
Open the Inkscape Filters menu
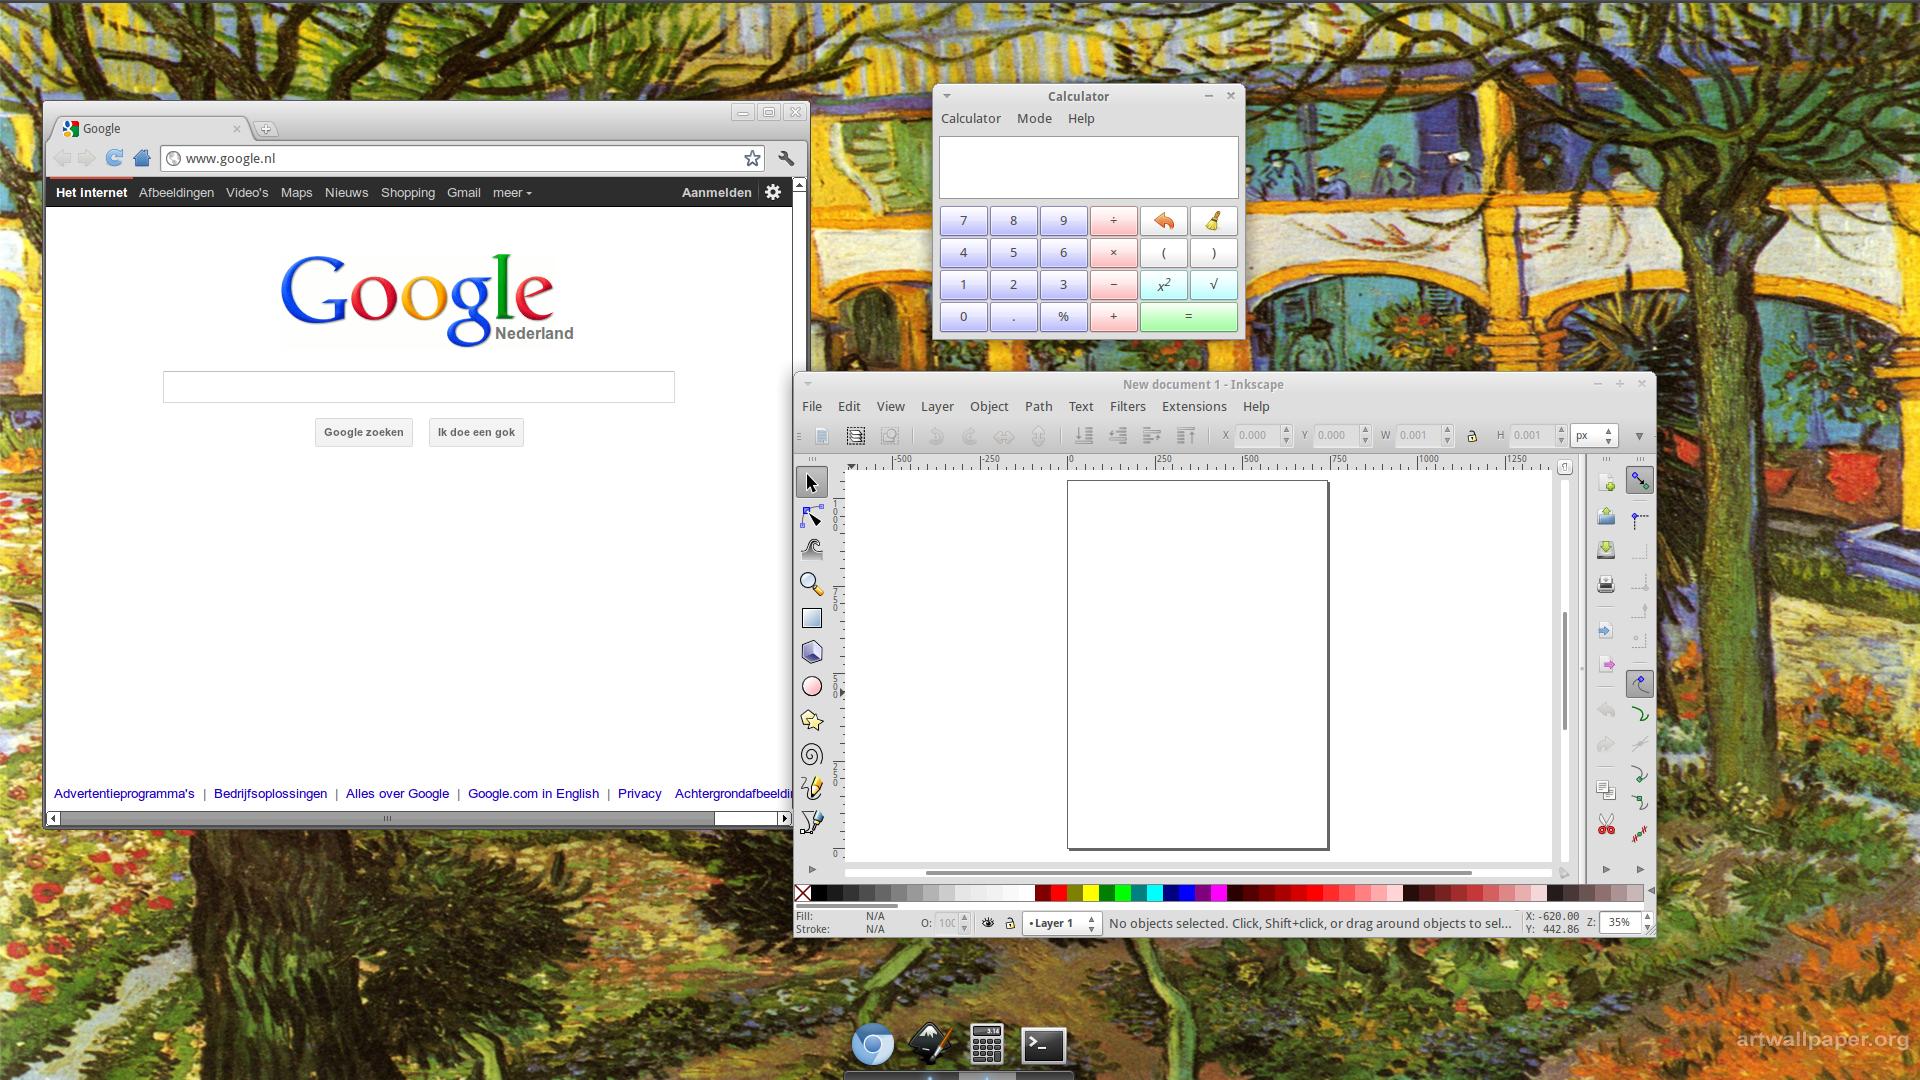point(1127,406)
